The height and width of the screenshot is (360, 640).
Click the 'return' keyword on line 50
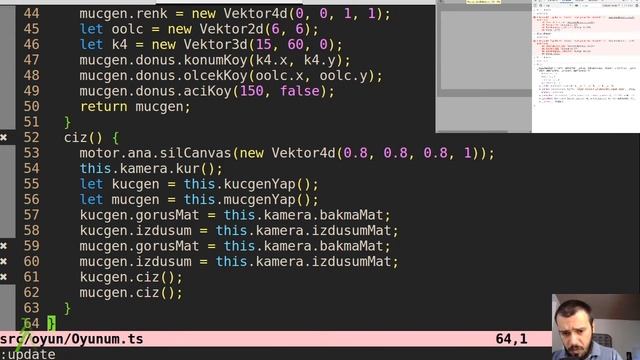[103, 107]
